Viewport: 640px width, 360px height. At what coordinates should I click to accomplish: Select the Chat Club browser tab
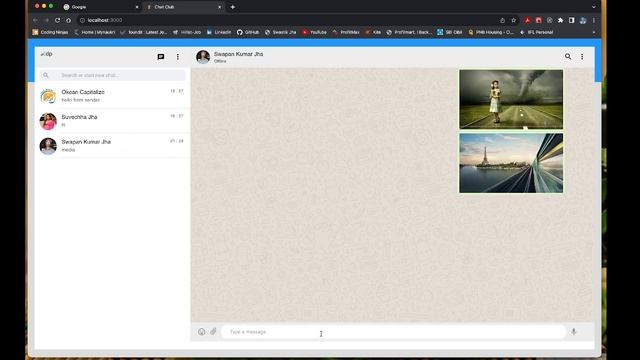tap(184, 7)
